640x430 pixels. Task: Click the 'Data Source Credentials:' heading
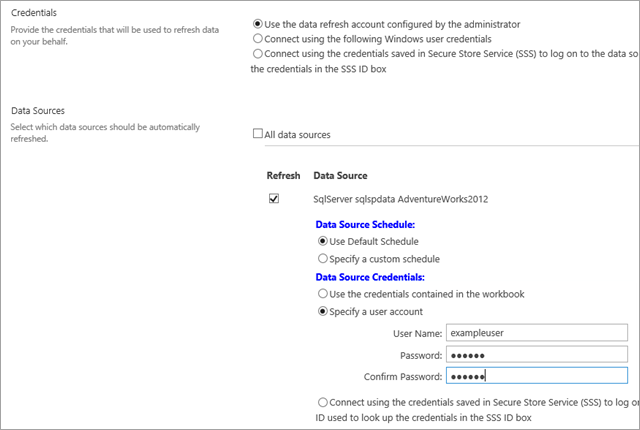click(x=371, y=276)
